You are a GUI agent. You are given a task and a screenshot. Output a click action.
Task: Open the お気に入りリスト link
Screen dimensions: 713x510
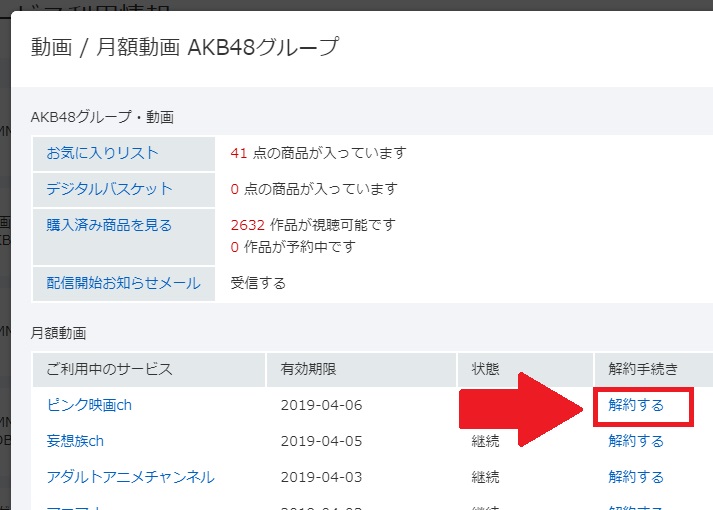[x=102, y=153]
